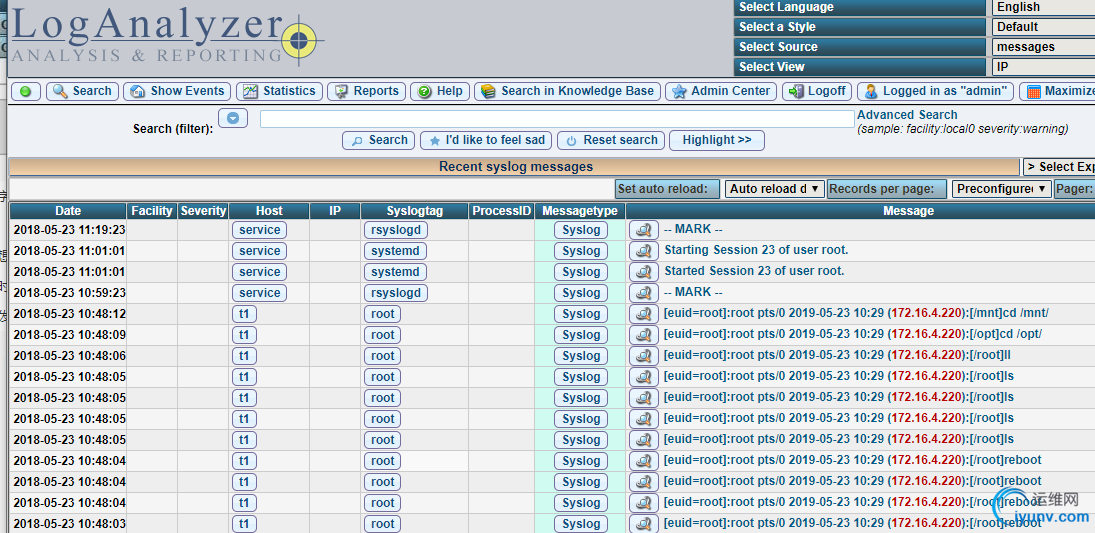Open details icon for cd /opt/ row
The width and height of the screenshot is (1095, 533).
(643, 335)
